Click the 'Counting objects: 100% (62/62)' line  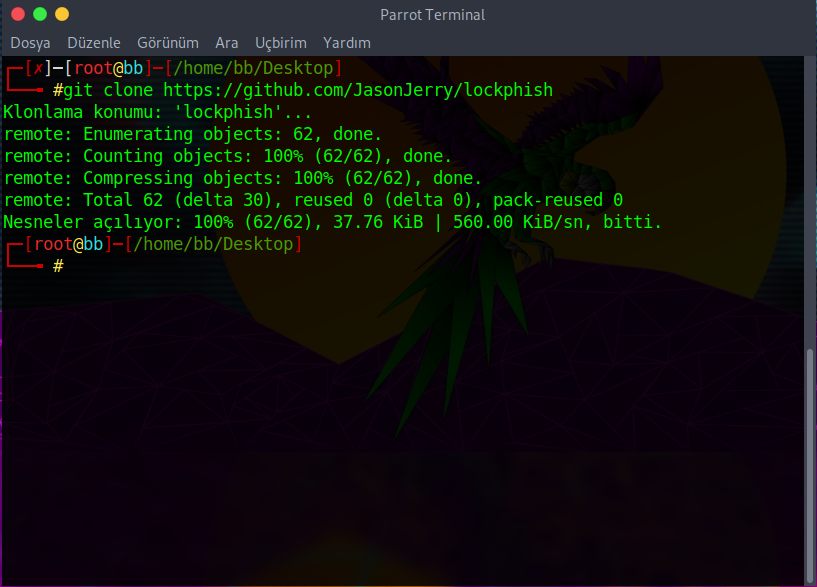click(228, 156)
